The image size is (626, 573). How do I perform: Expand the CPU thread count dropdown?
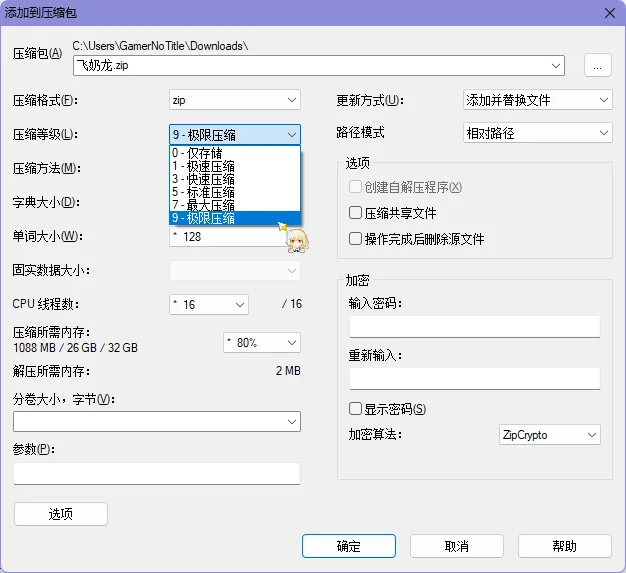coord(209,304)
